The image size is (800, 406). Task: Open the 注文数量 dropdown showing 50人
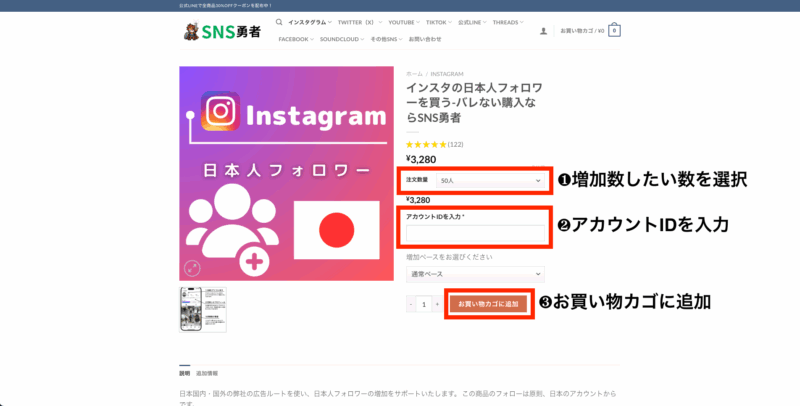(x=490, y=181)
